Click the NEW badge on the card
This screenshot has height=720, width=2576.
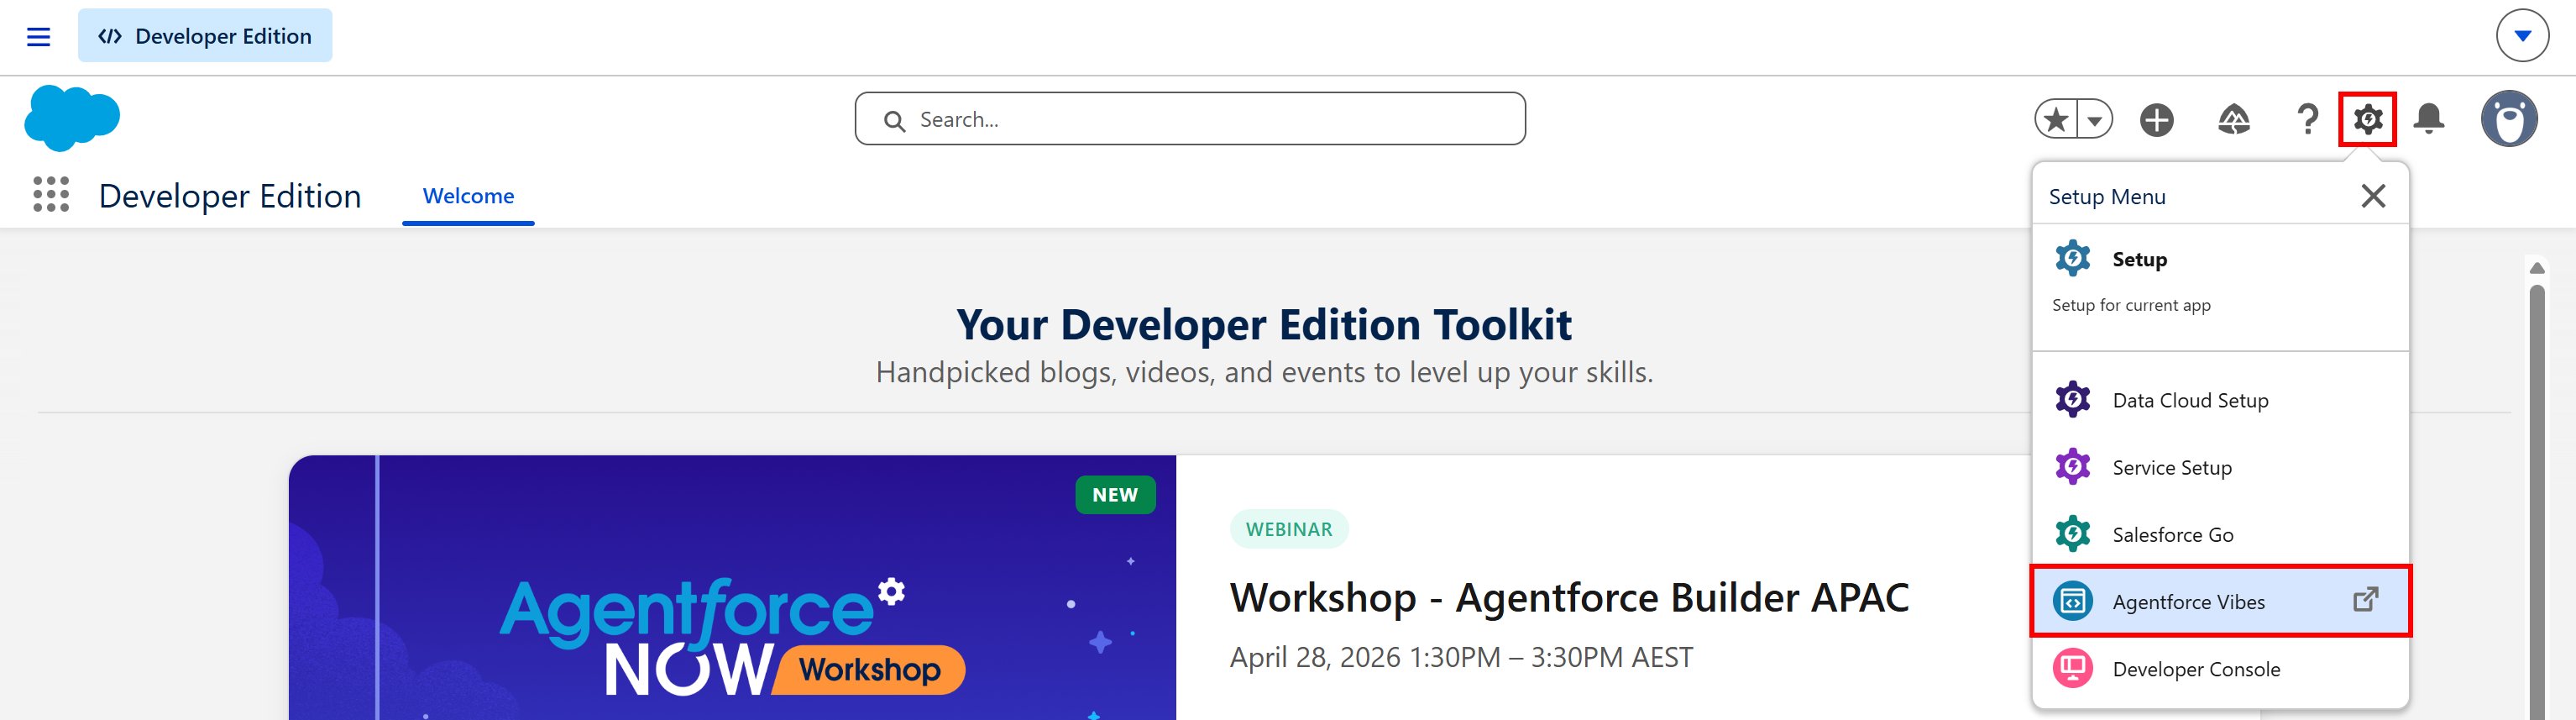click(x=1115, y=495)
